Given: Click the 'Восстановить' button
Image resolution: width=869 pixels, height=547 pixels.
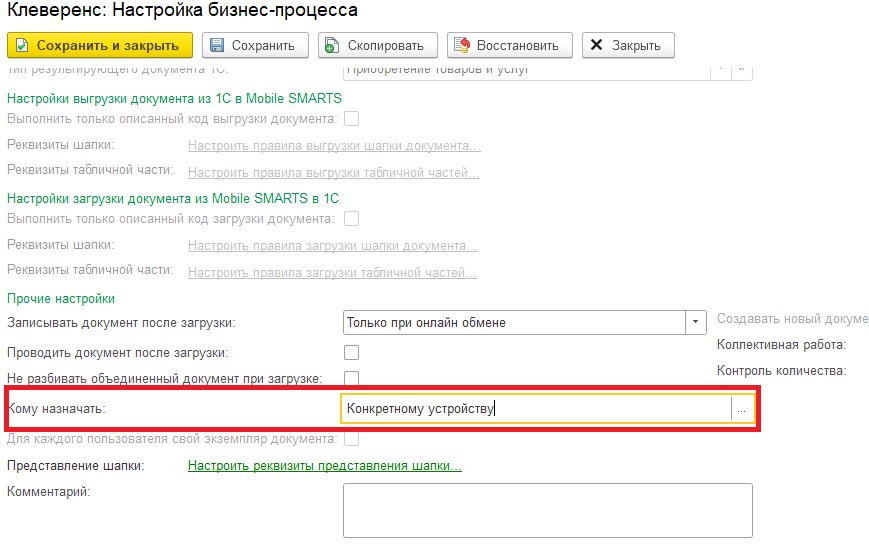Looking at the screenshot, I should point(509,45).
